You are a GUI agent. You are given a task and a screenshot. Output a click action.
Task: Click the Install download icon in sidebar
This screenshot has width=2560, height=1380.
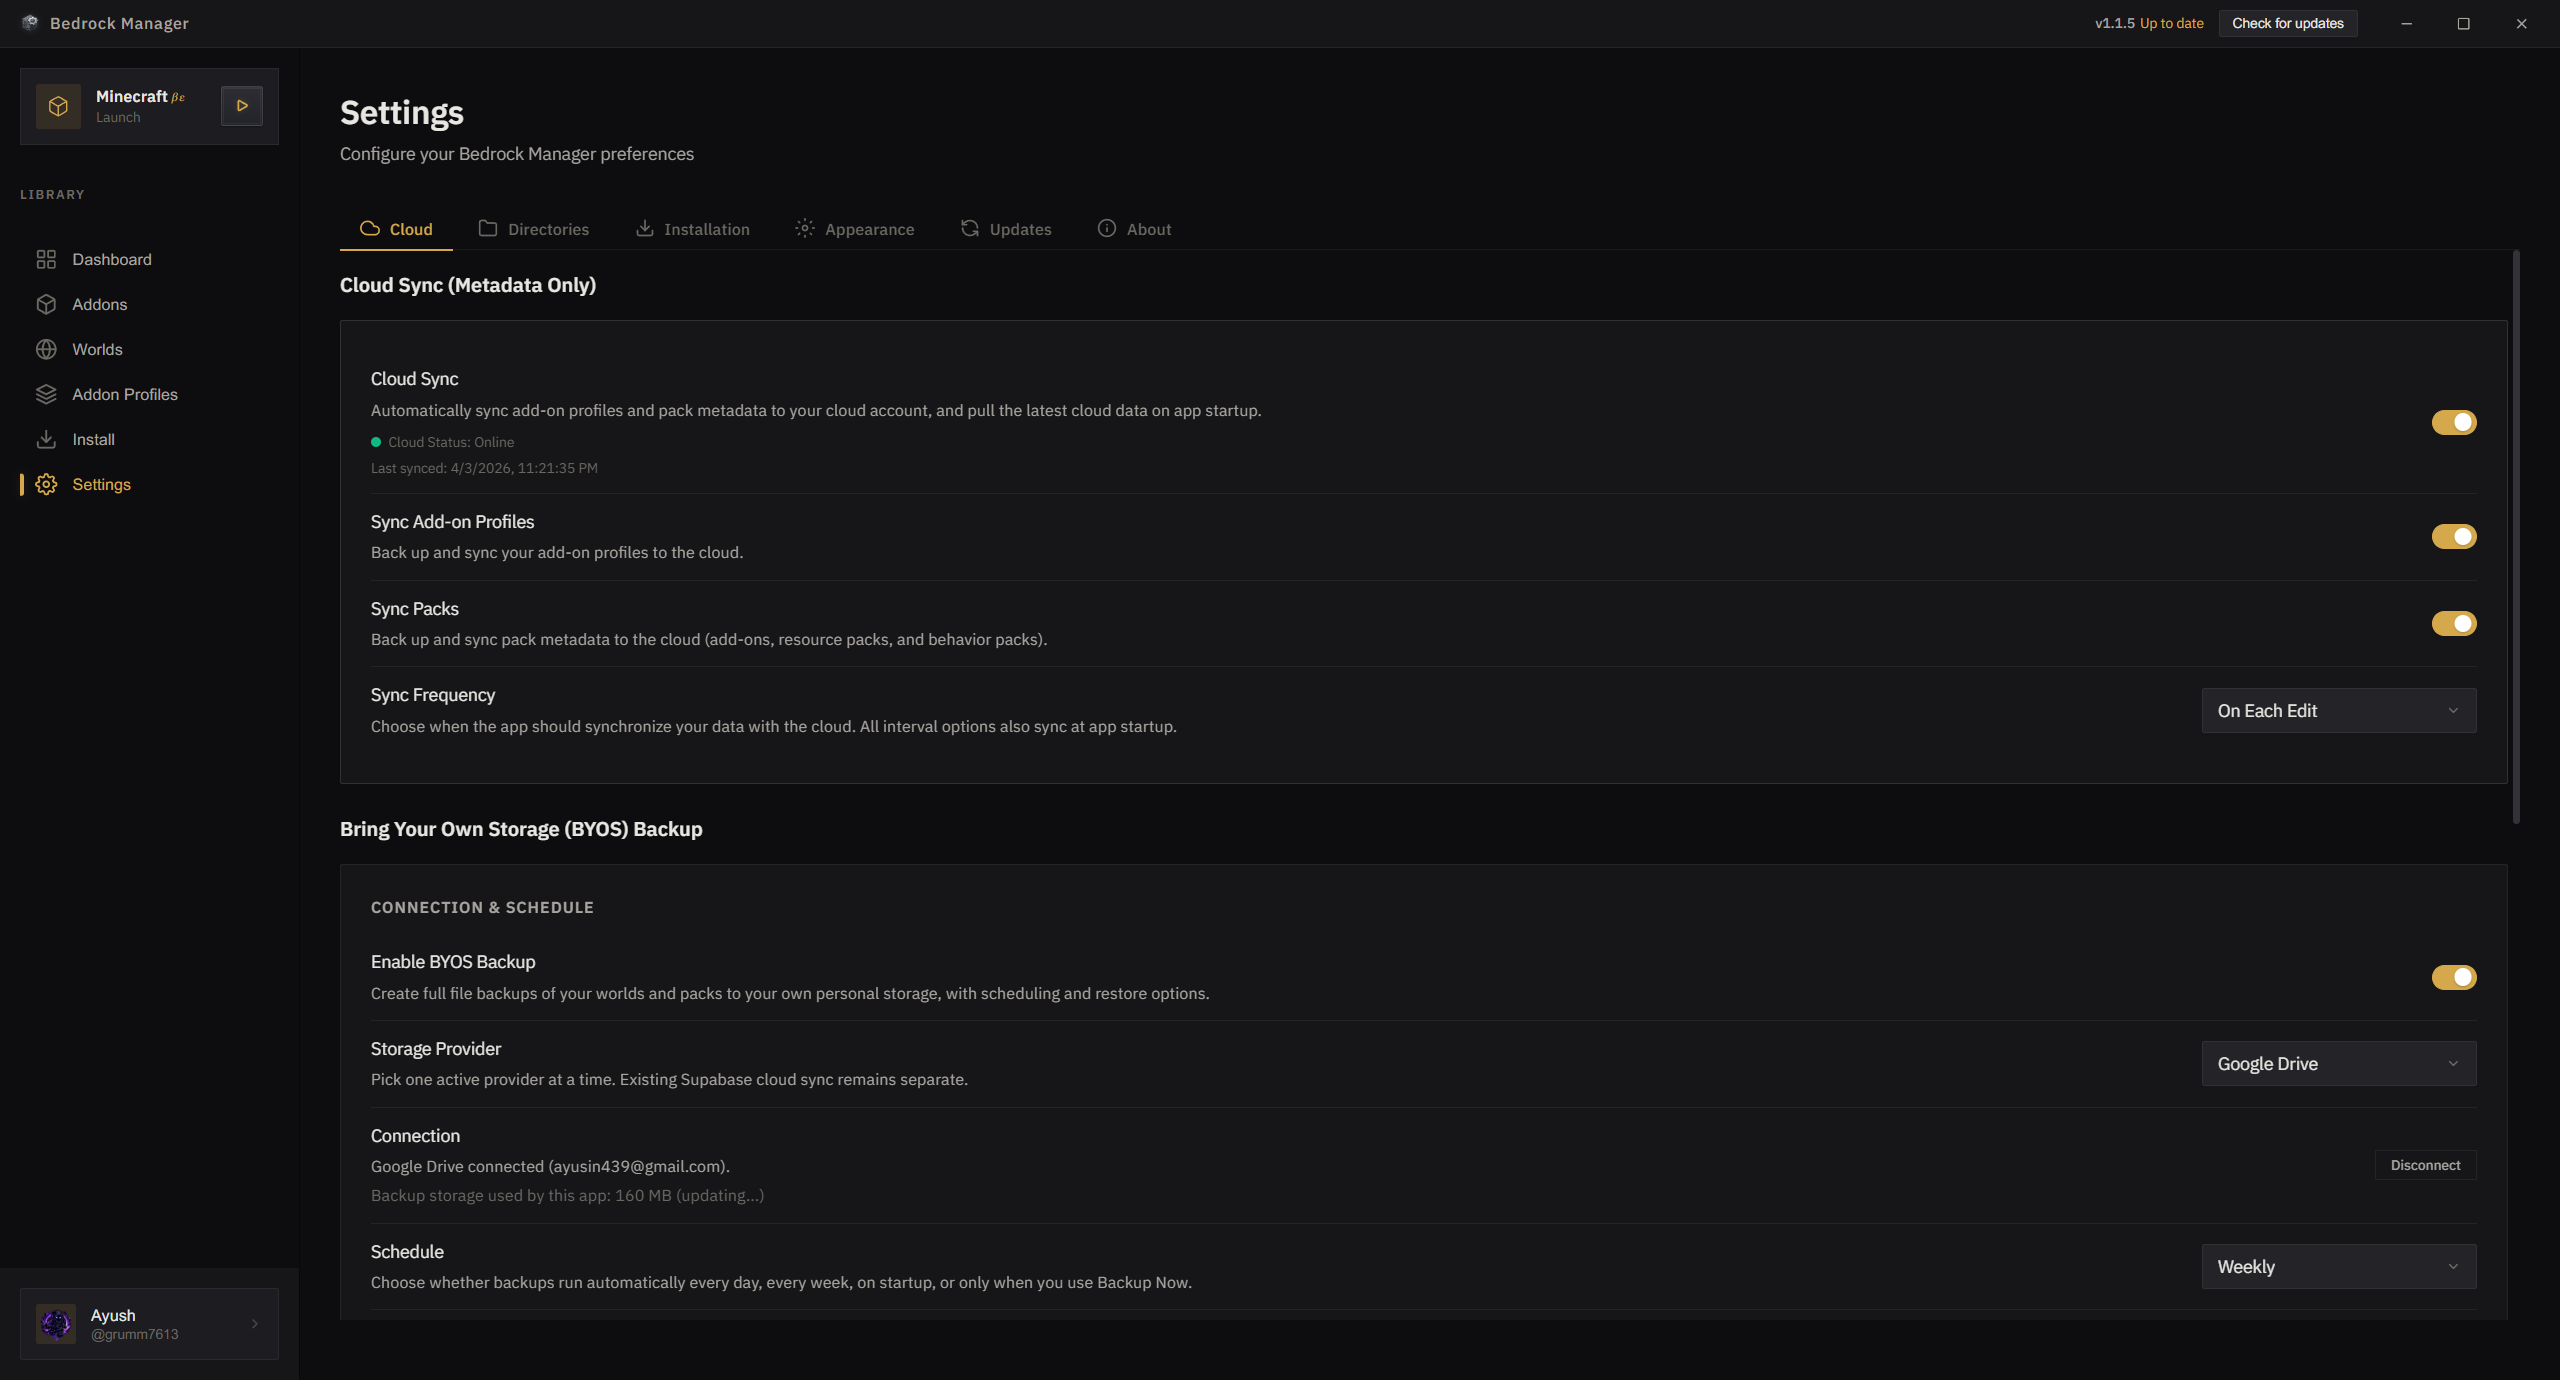point(46,440)
